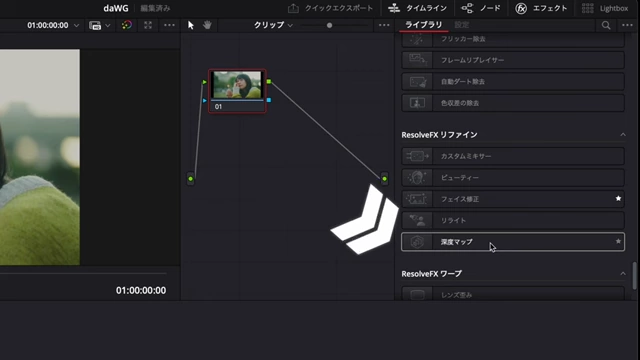Click the viewer preview image
This screenshot has width=640, height=360.
[40, 157]
